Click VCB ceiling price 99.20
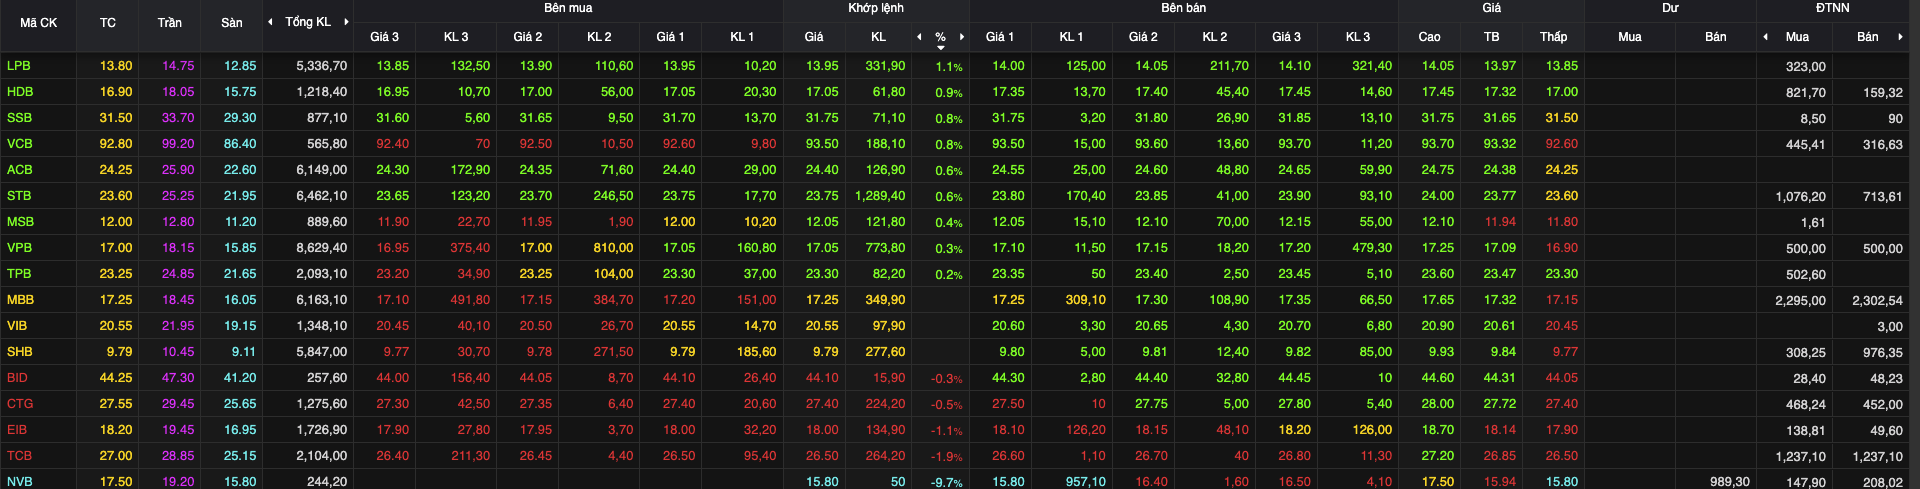This screenshot has height=489, width=1920. pos(178,143)
